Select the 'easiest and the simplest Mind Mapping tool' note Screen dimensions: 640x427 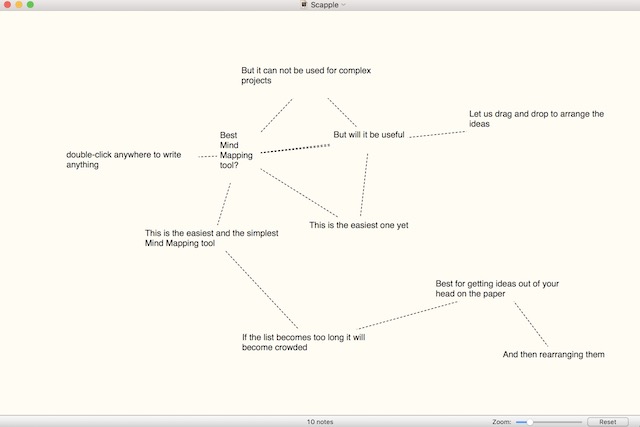211,238
